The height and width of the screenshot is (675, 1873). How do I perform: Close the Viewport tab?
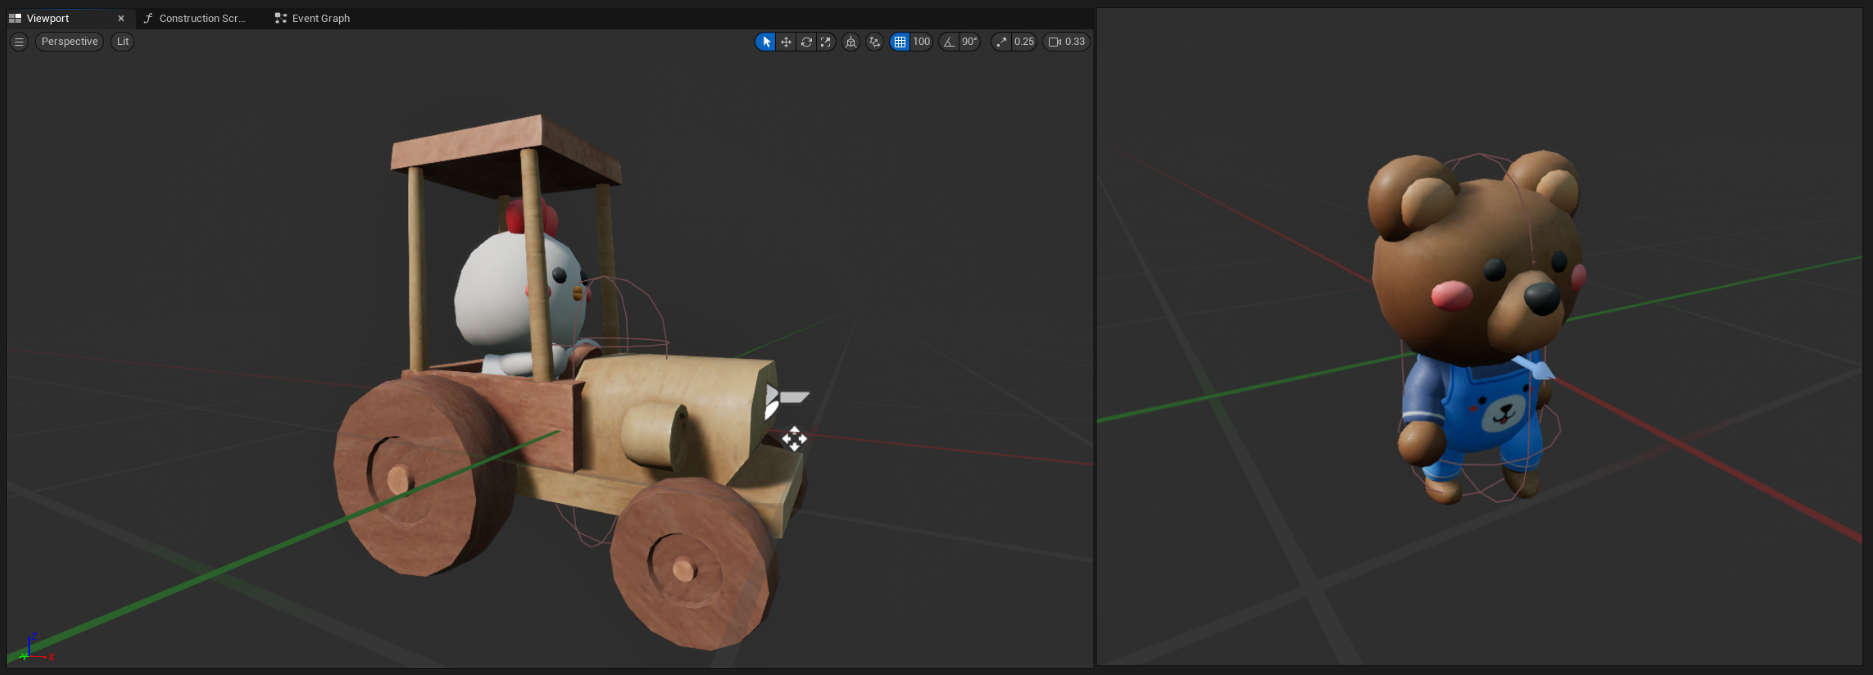click(x=121, y=18)
